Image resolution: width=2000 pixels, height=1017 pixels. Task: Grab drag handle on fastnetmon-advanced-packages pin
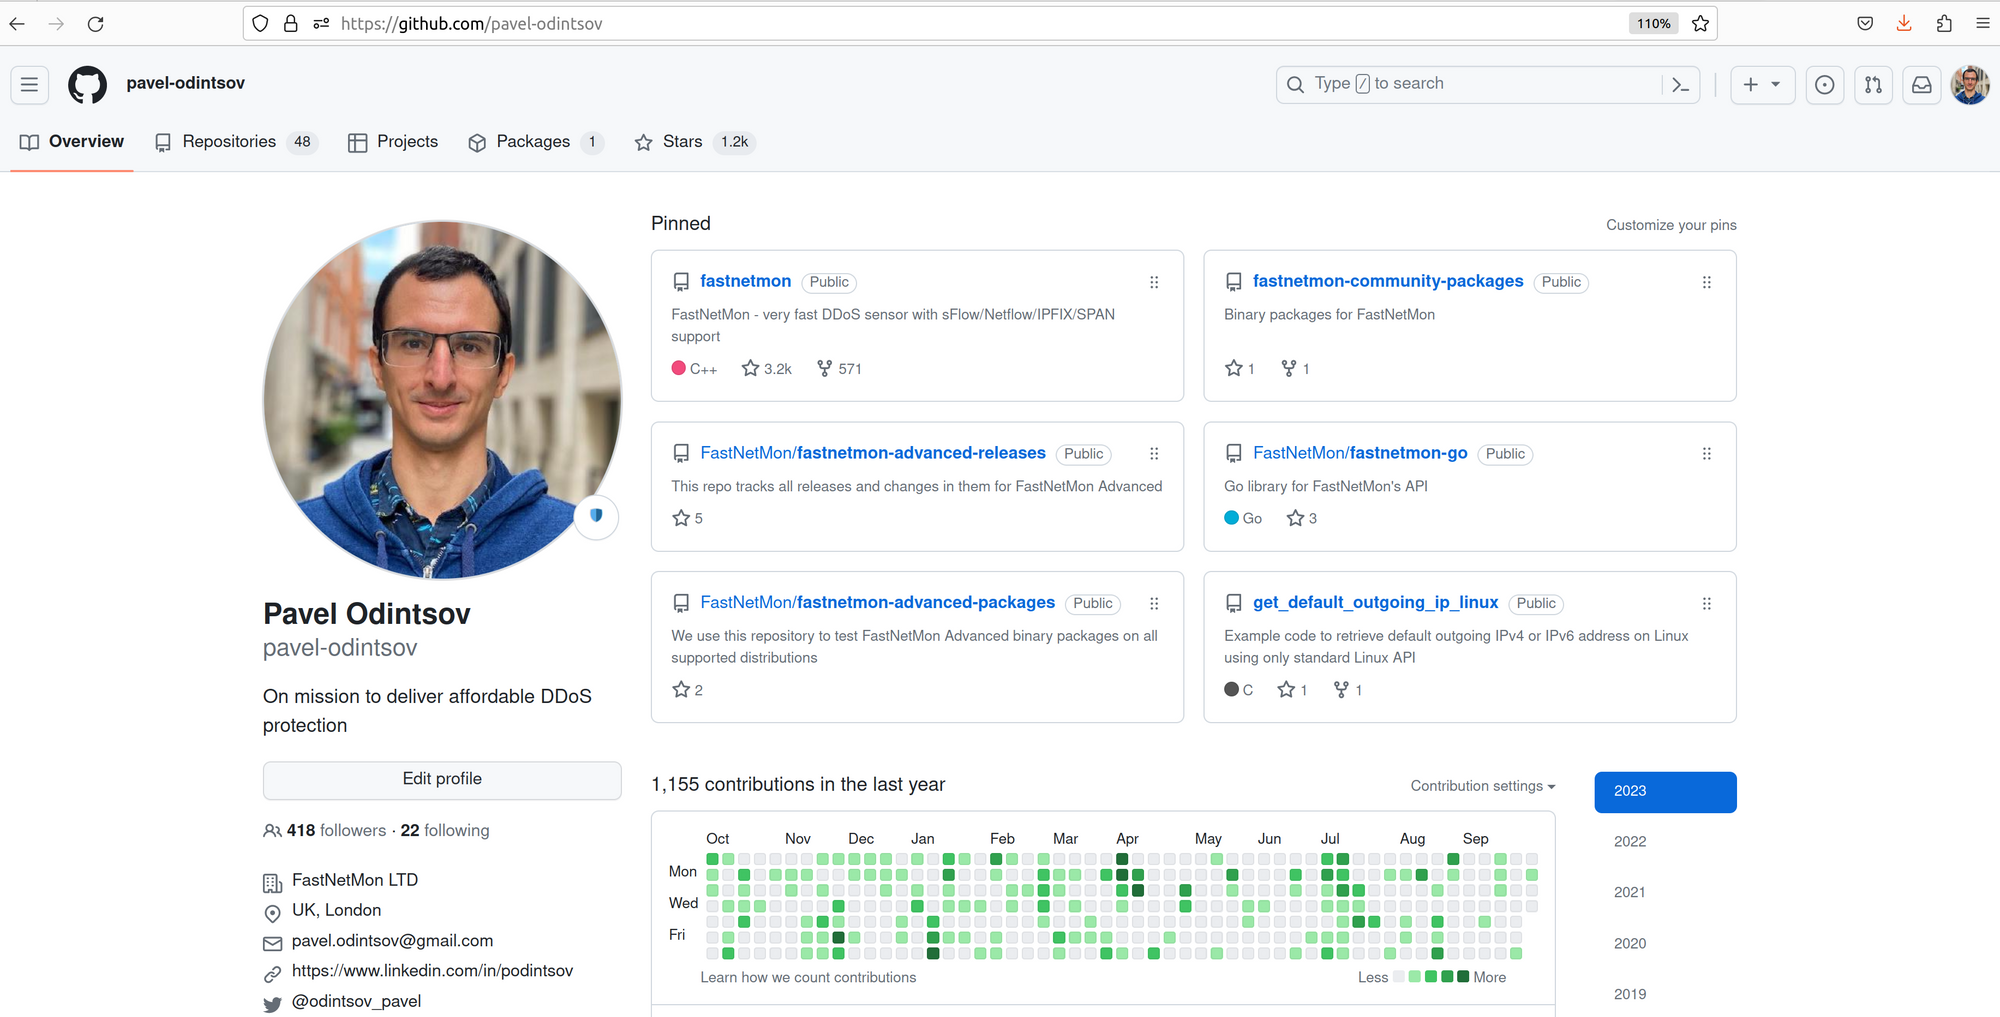(1154, 604)
